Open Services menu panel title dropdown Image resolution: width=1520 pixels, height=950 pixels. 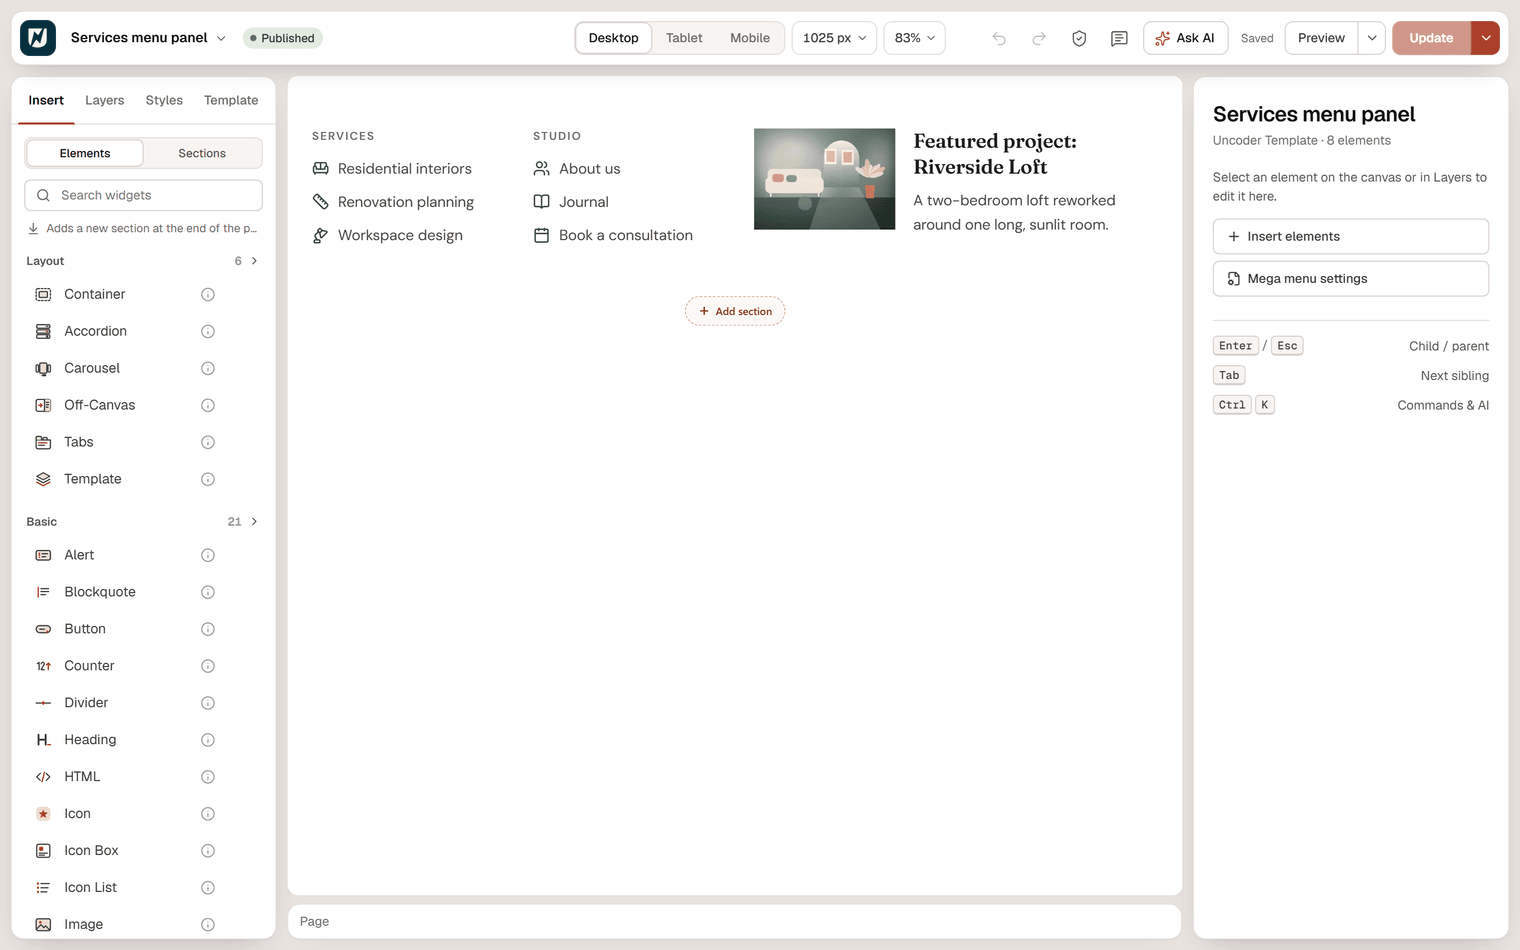(149, 38)
